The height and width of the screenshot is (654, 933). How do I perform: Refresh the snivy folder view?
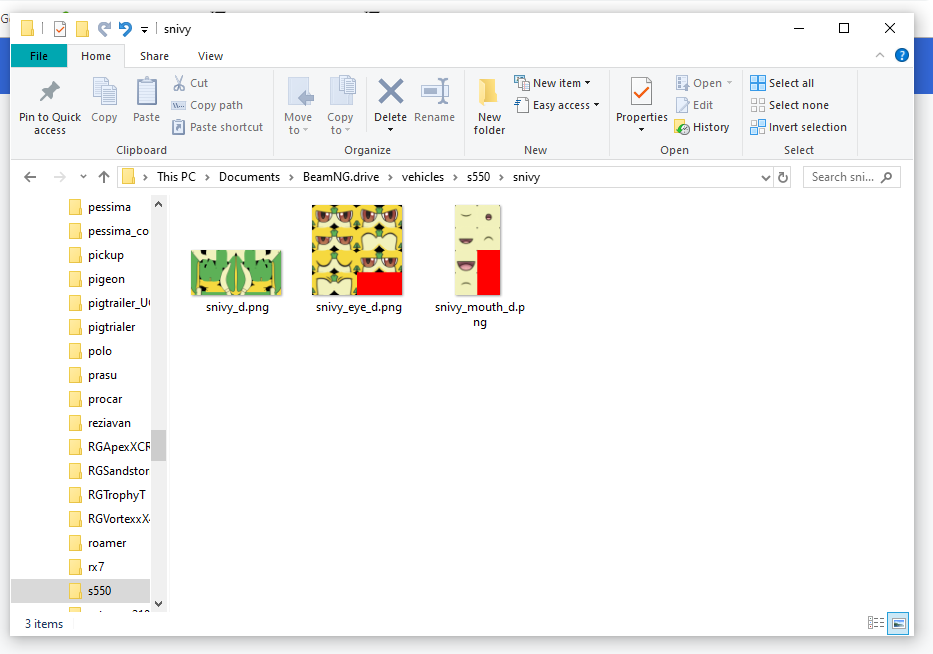click(783, 177)
